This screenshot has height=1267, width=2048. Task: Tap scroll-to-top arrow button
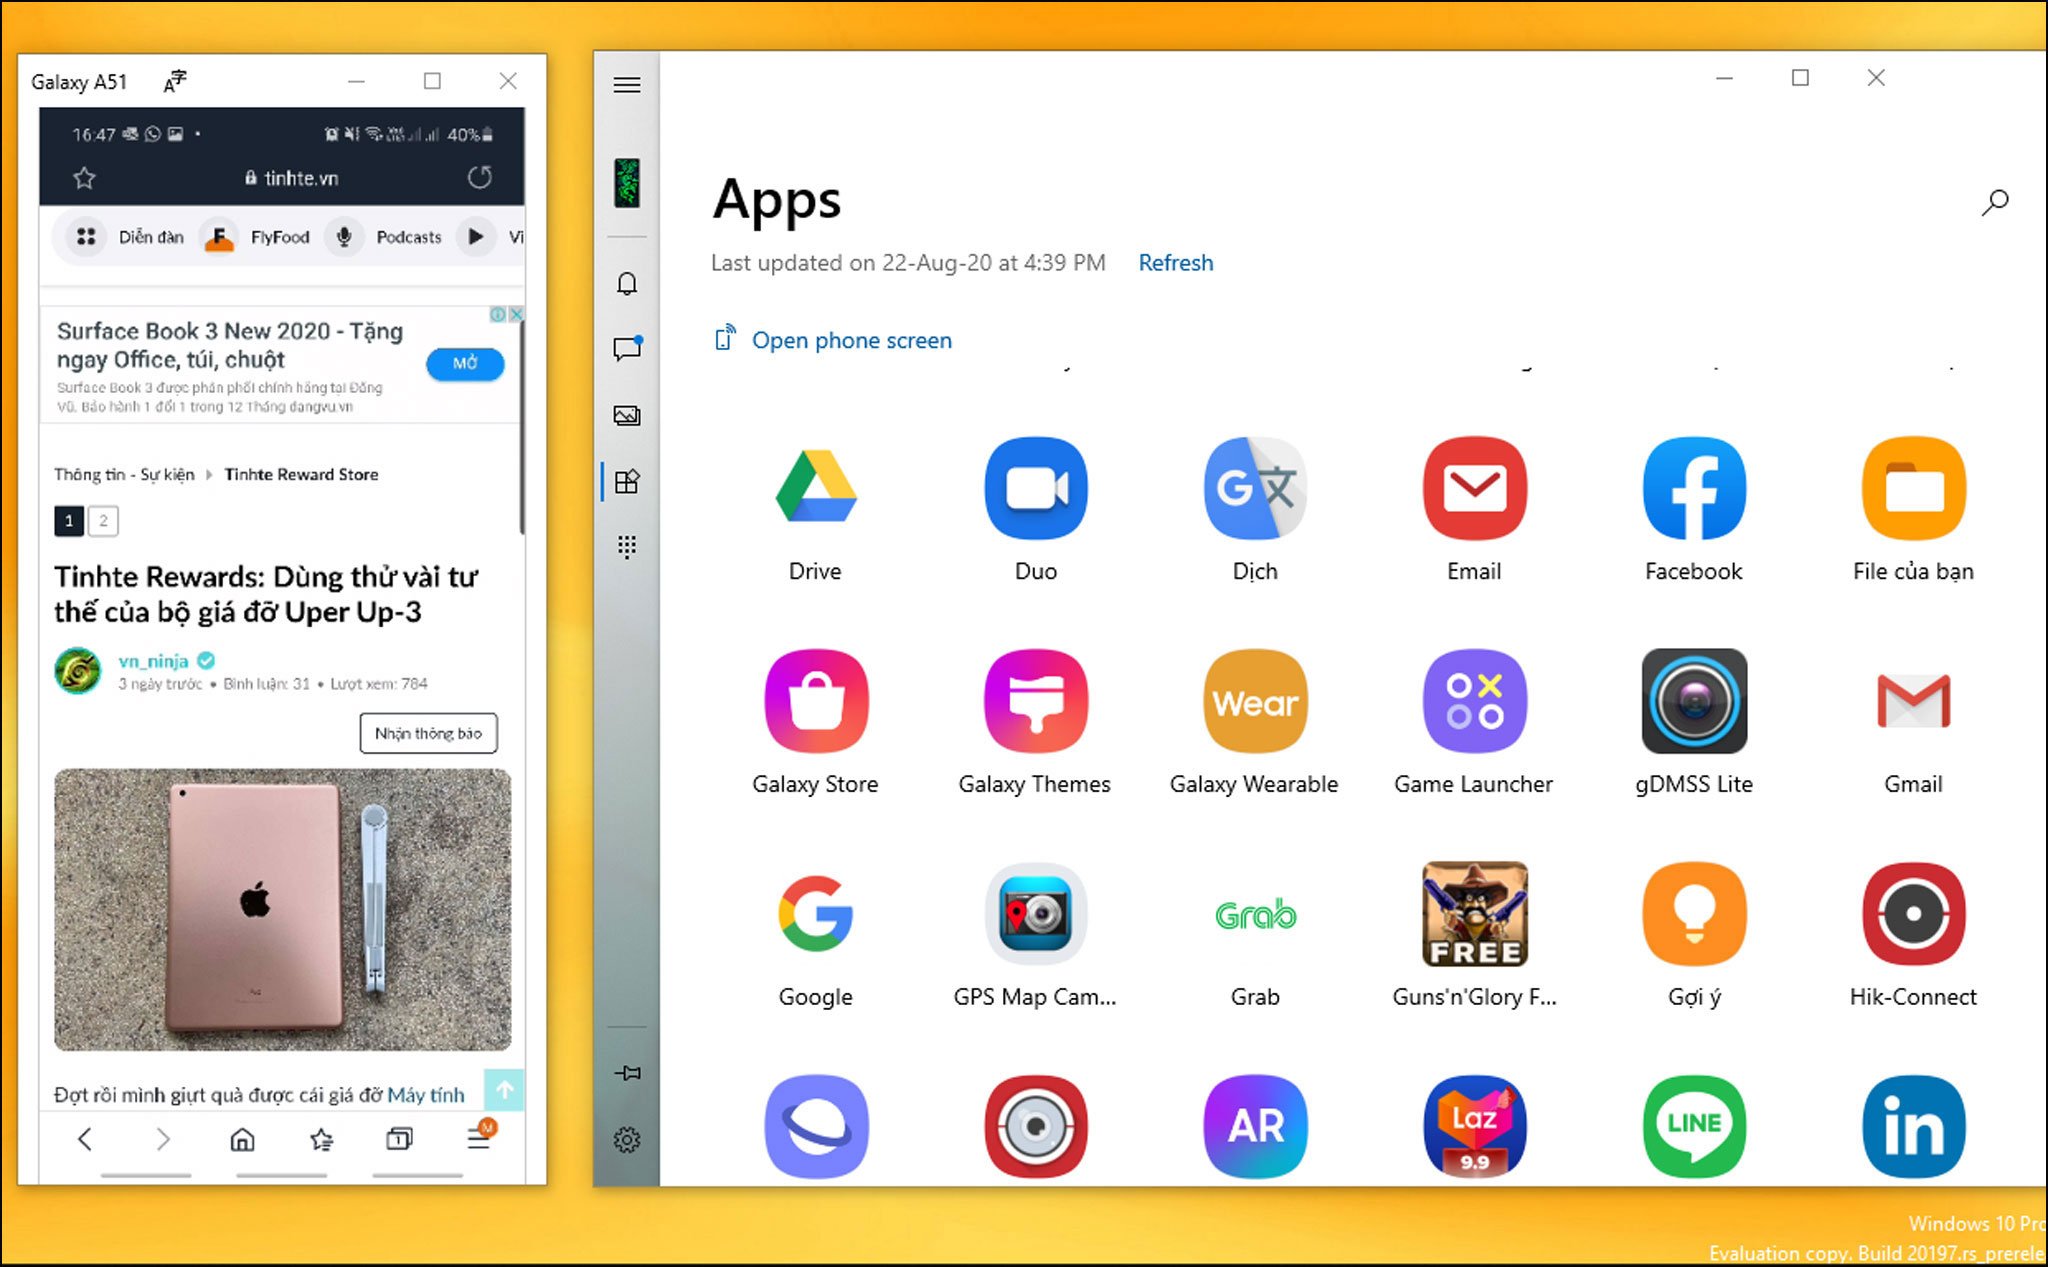504,1089
